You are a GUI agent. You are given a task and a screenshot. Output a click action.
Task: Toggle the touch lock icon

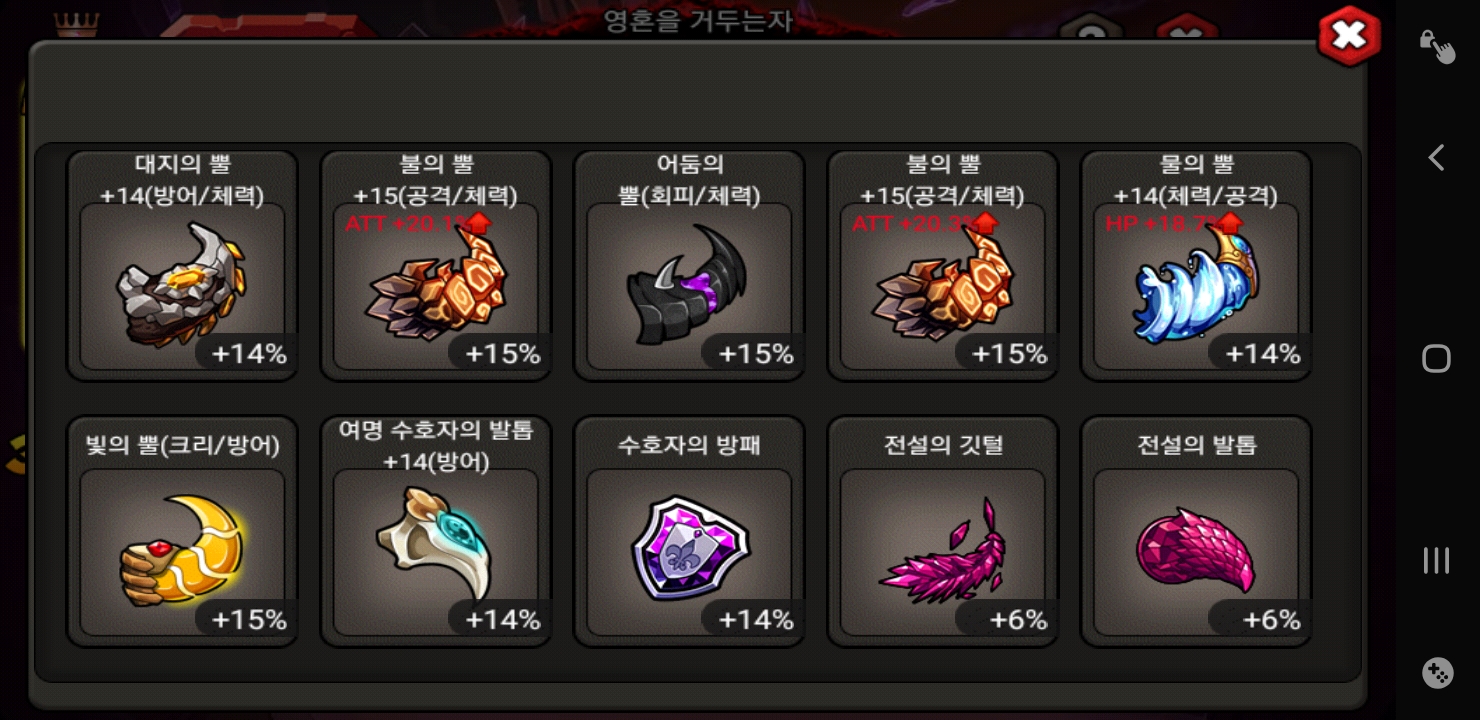point(1437,45)
